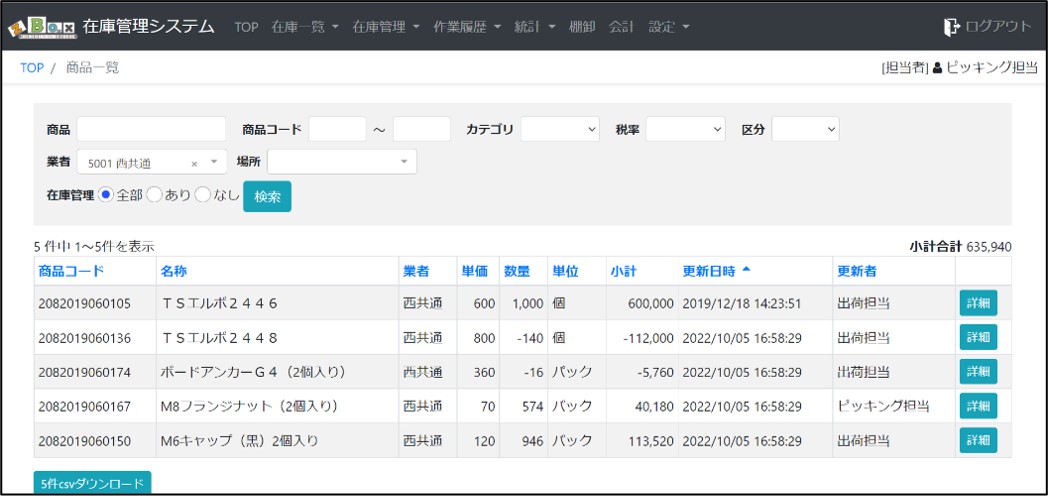
Task: Focus the 商品コード end input field
Action: click(422, 129)
